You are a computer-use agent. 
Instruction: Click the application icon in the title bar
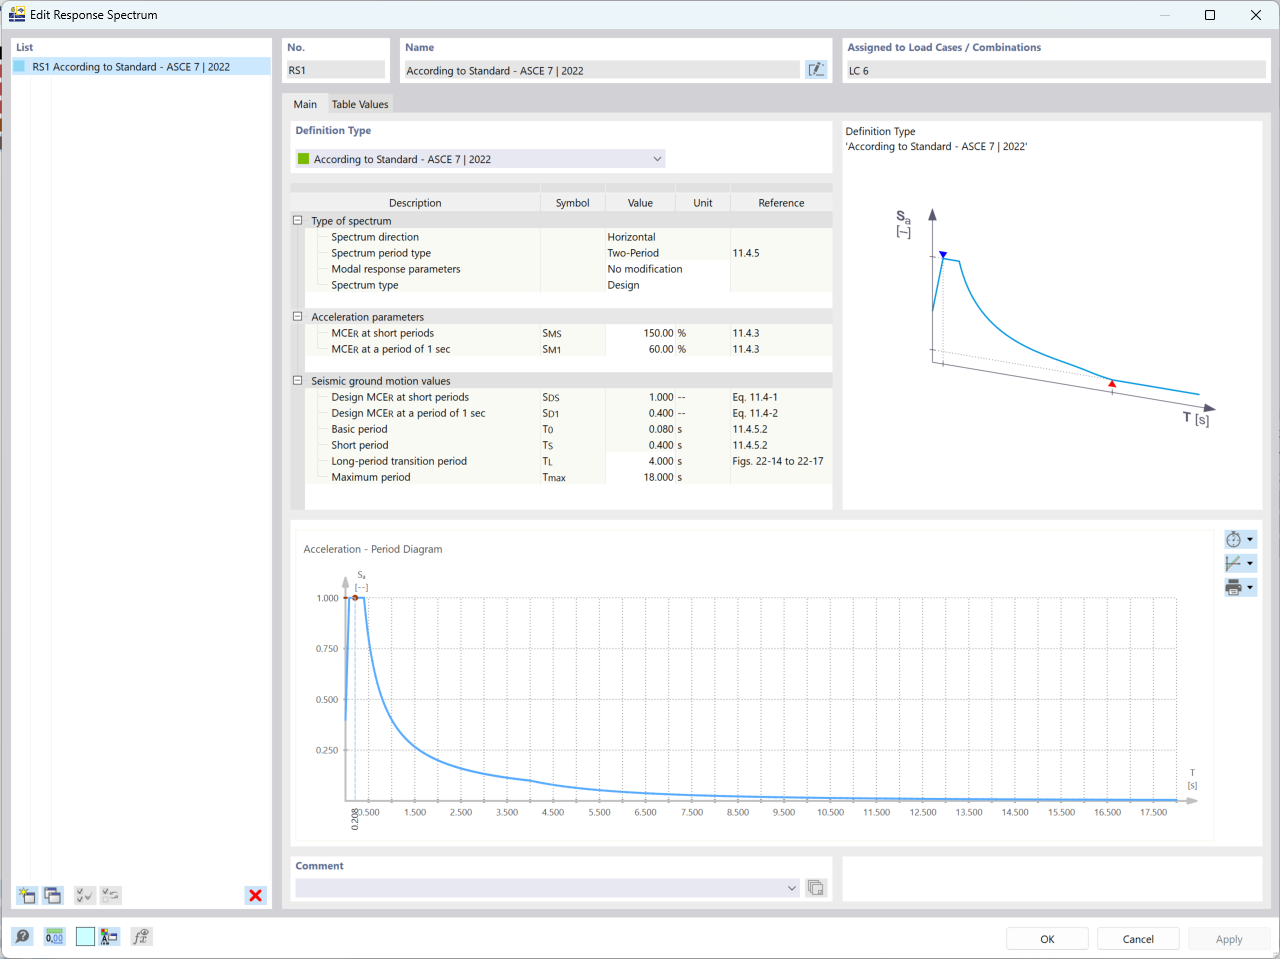click(x=17, y=14)
